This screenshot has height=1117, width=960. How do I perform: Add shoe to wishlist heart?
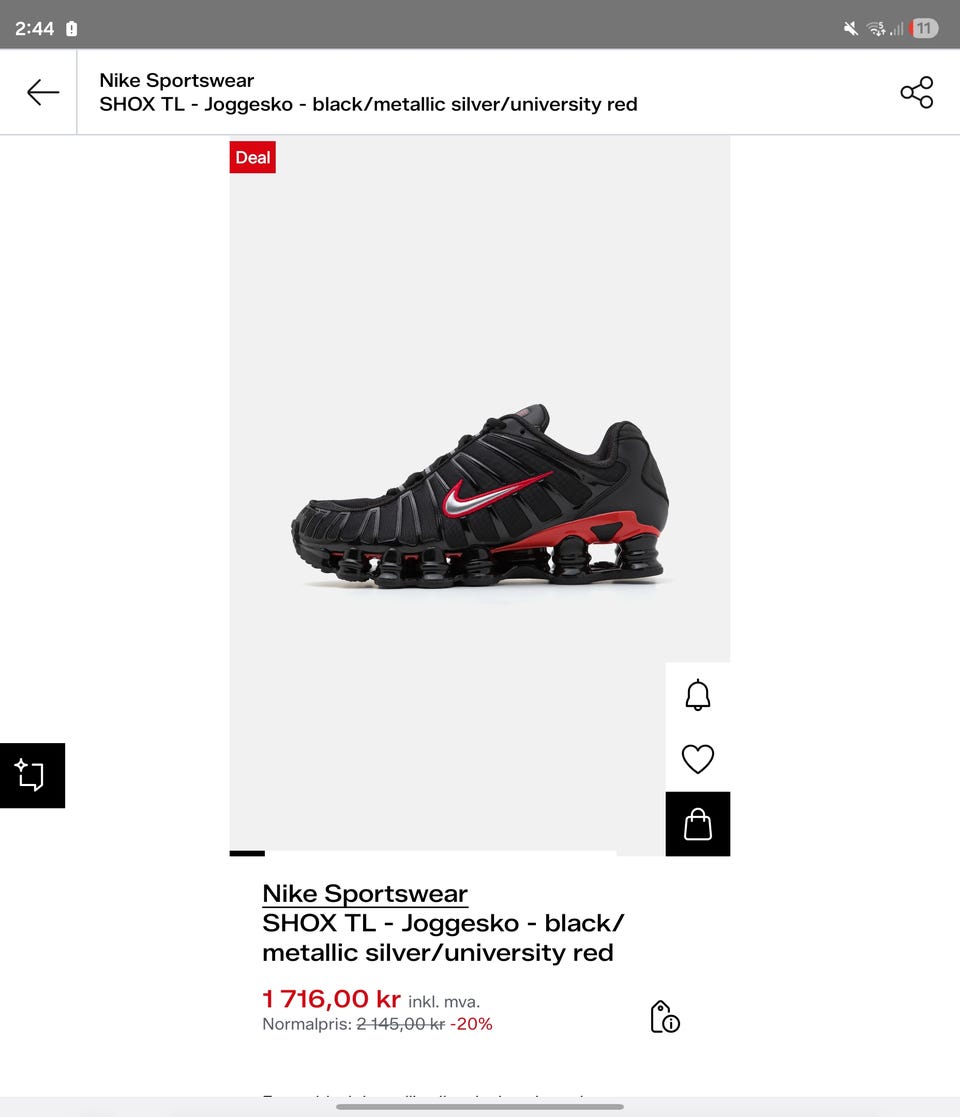pyautogui.click(x=698, y=759)
